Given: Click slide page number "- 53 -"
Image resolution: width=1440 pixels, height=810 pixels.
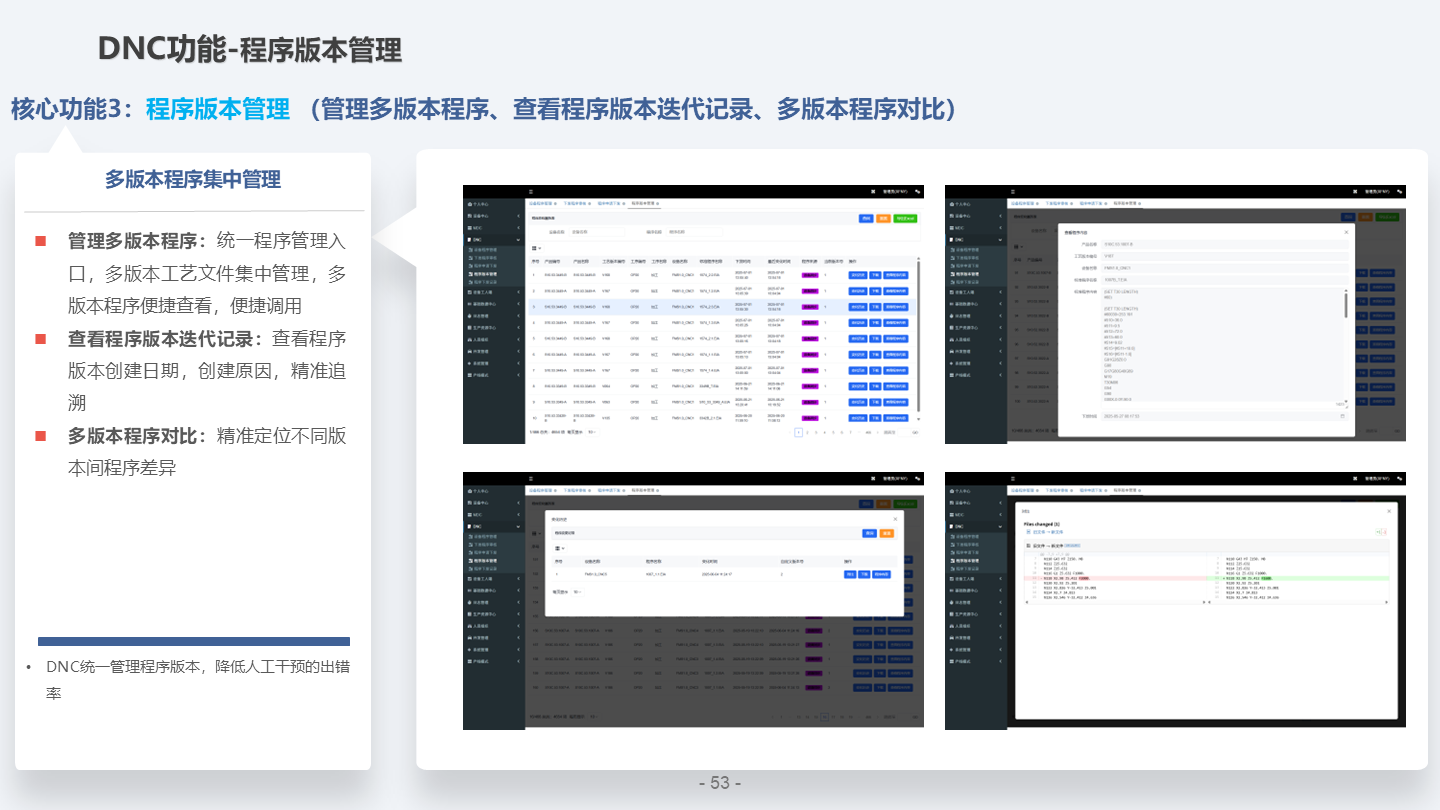Looking at the screenshot, I should click(x=720, y=783).
